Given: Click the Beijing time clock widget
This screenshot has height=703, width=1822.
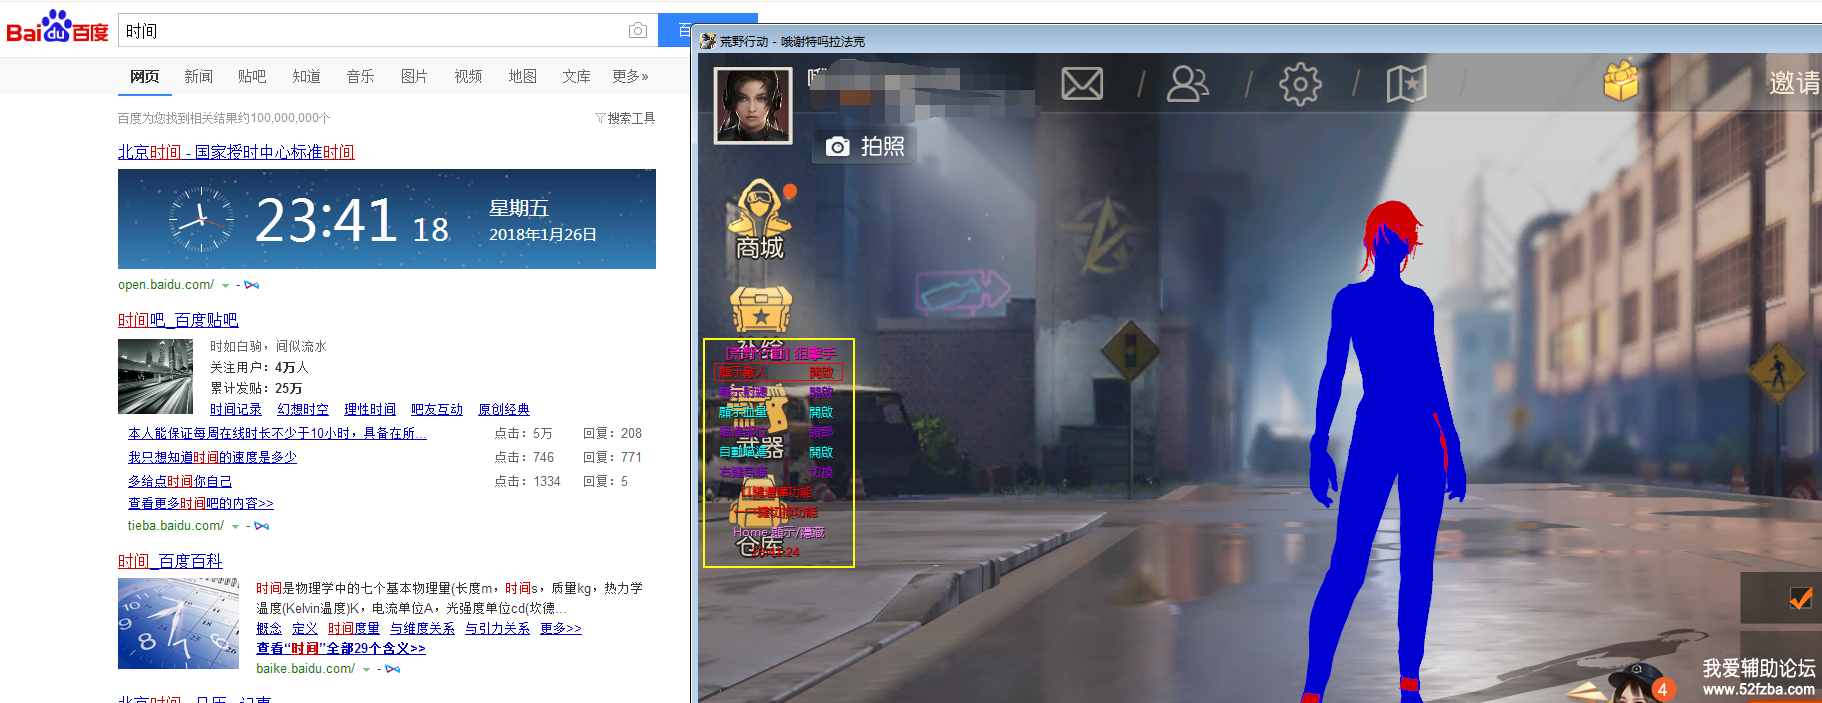Looking at the screenshot, I should [x=387, y=219].
